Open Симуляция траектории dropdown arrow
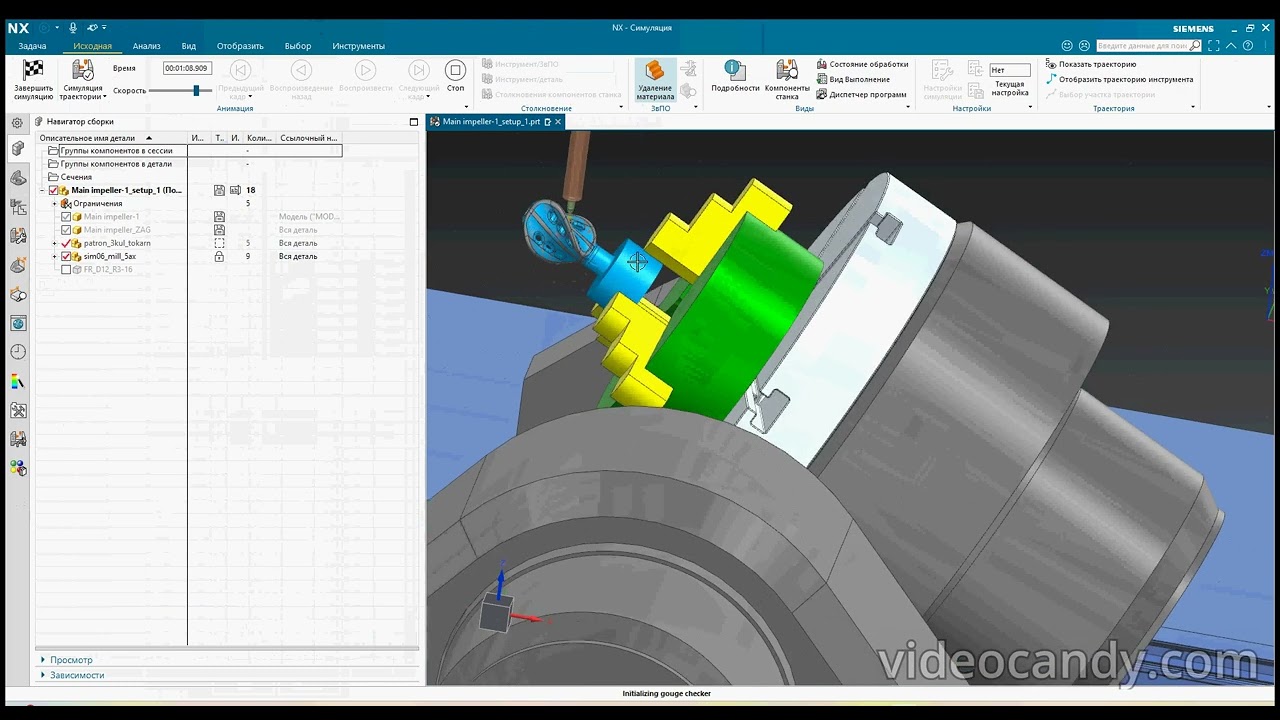This screenshot has height=720, width=1280. tap(104, 97)
